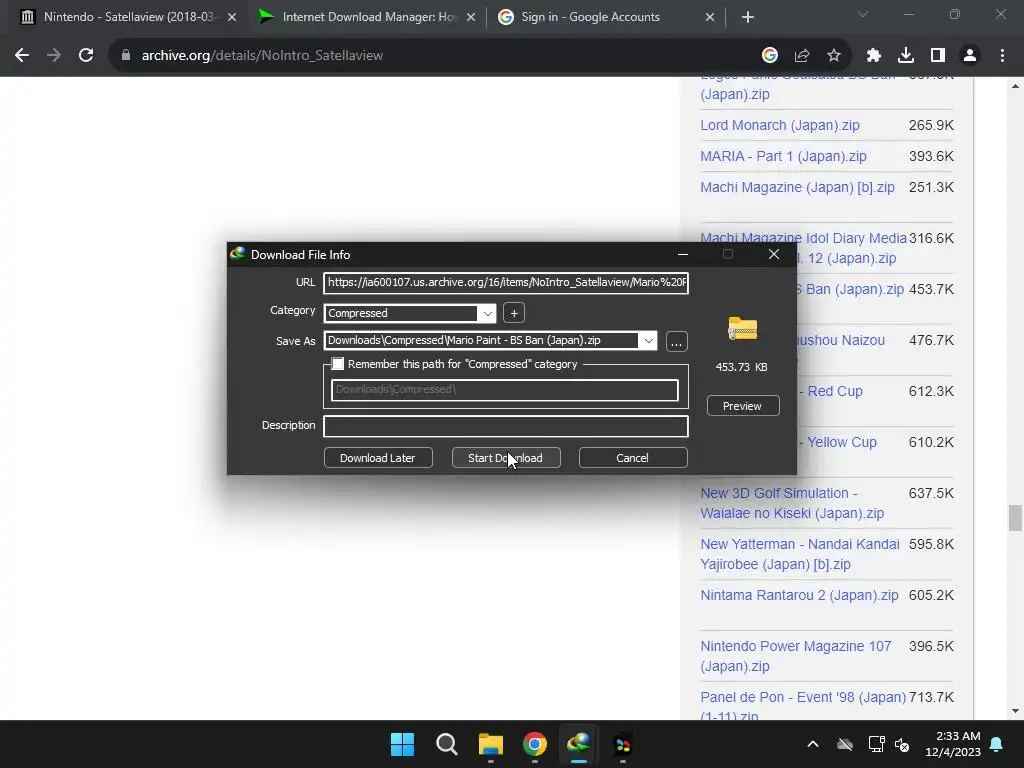Open Nintama Rantarou 2 (Japan).zip link

point(799,596)
